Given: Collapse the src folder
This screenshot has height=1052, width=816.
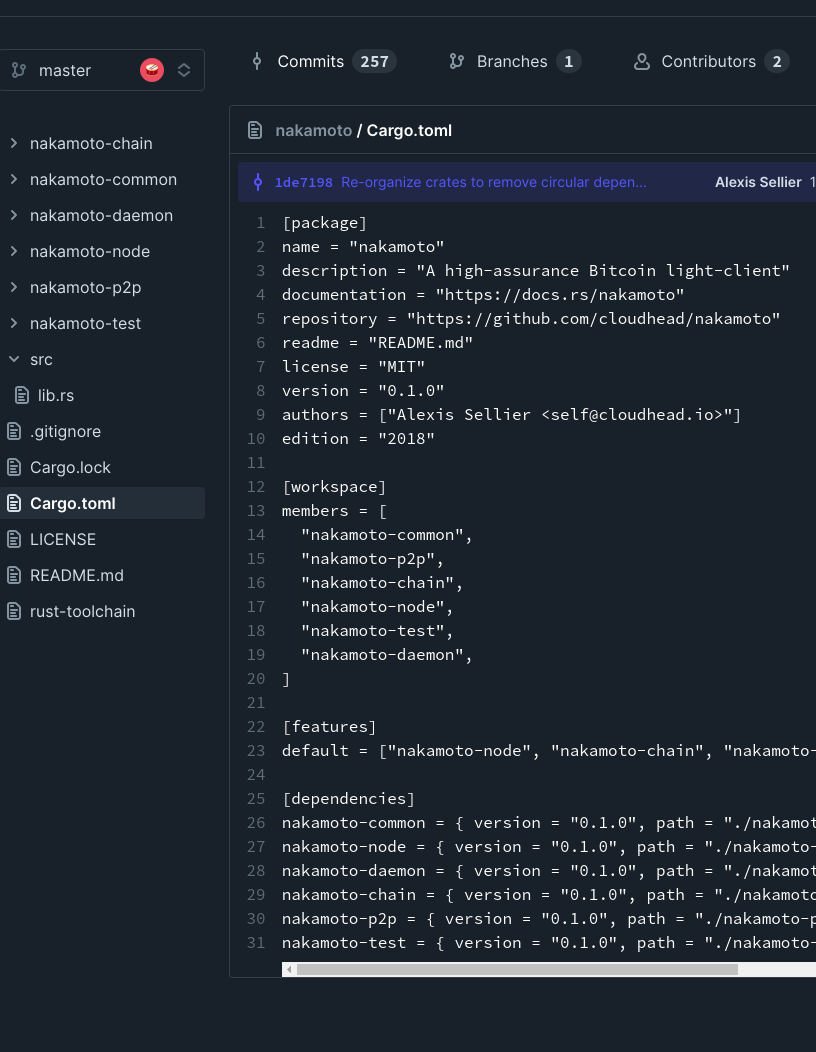Looking at the screenshot, I should 14,359.
